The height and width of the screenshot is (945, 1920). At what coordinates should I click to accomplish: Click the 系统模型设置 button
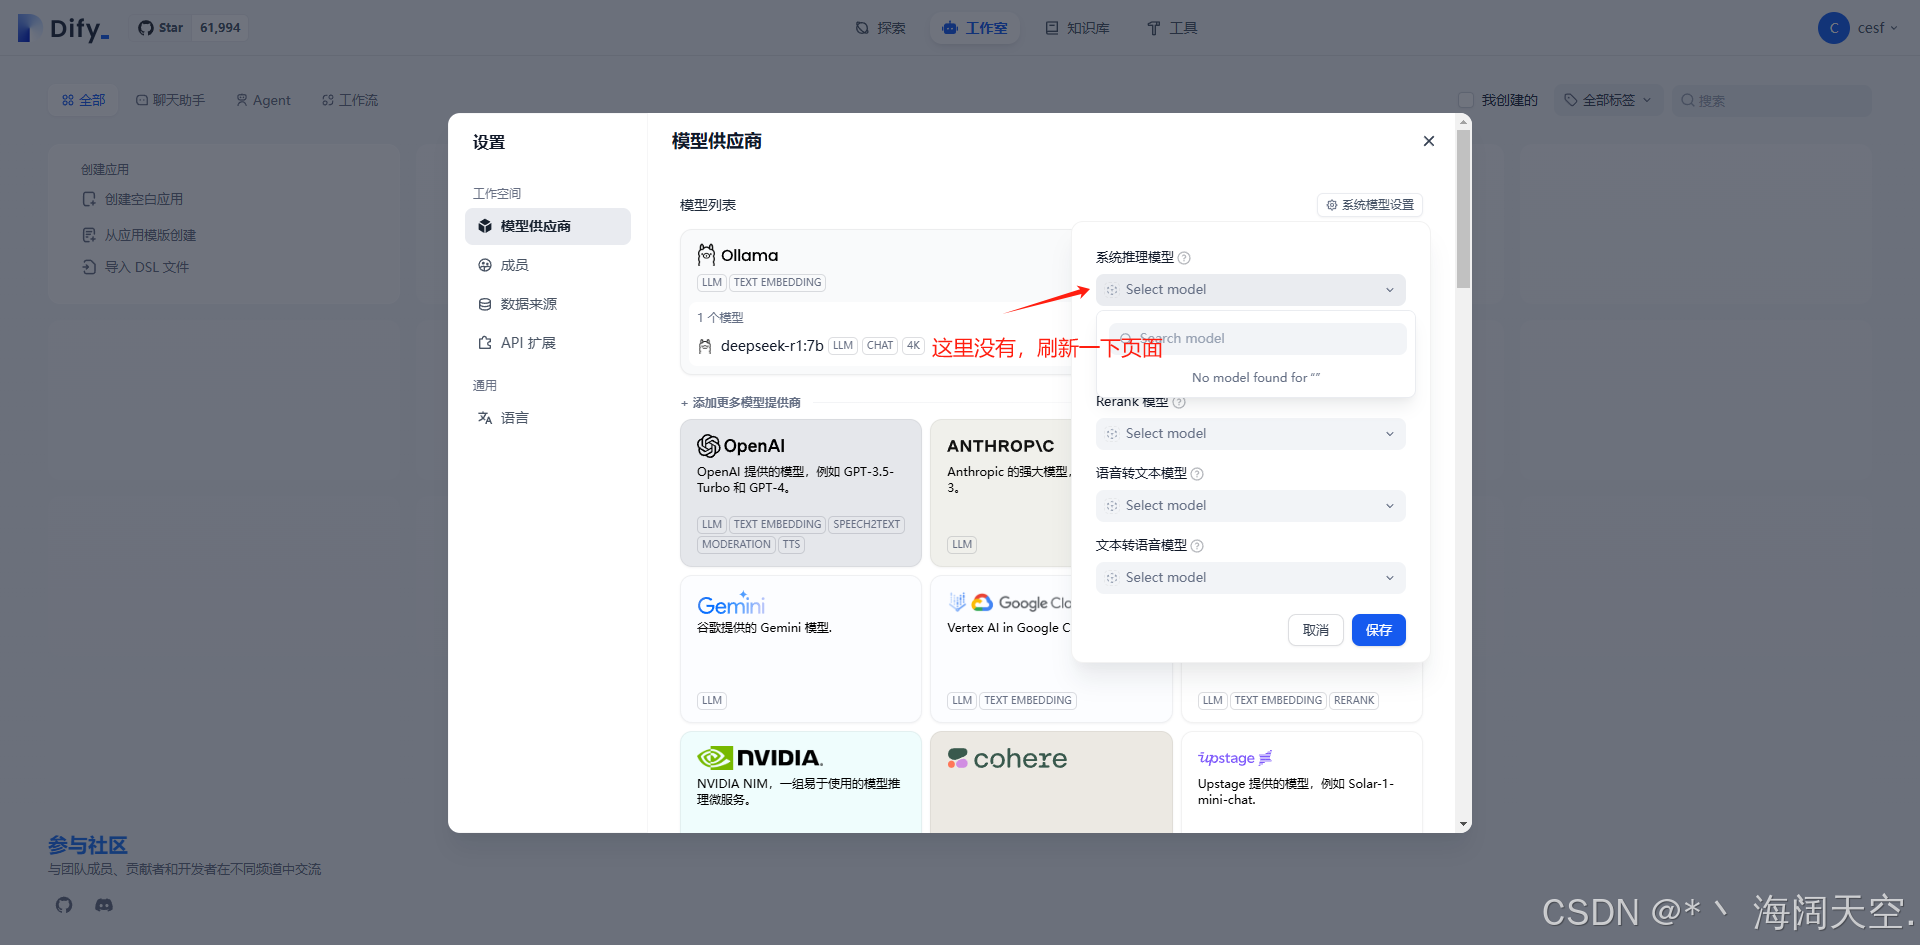pos(1370,205)
